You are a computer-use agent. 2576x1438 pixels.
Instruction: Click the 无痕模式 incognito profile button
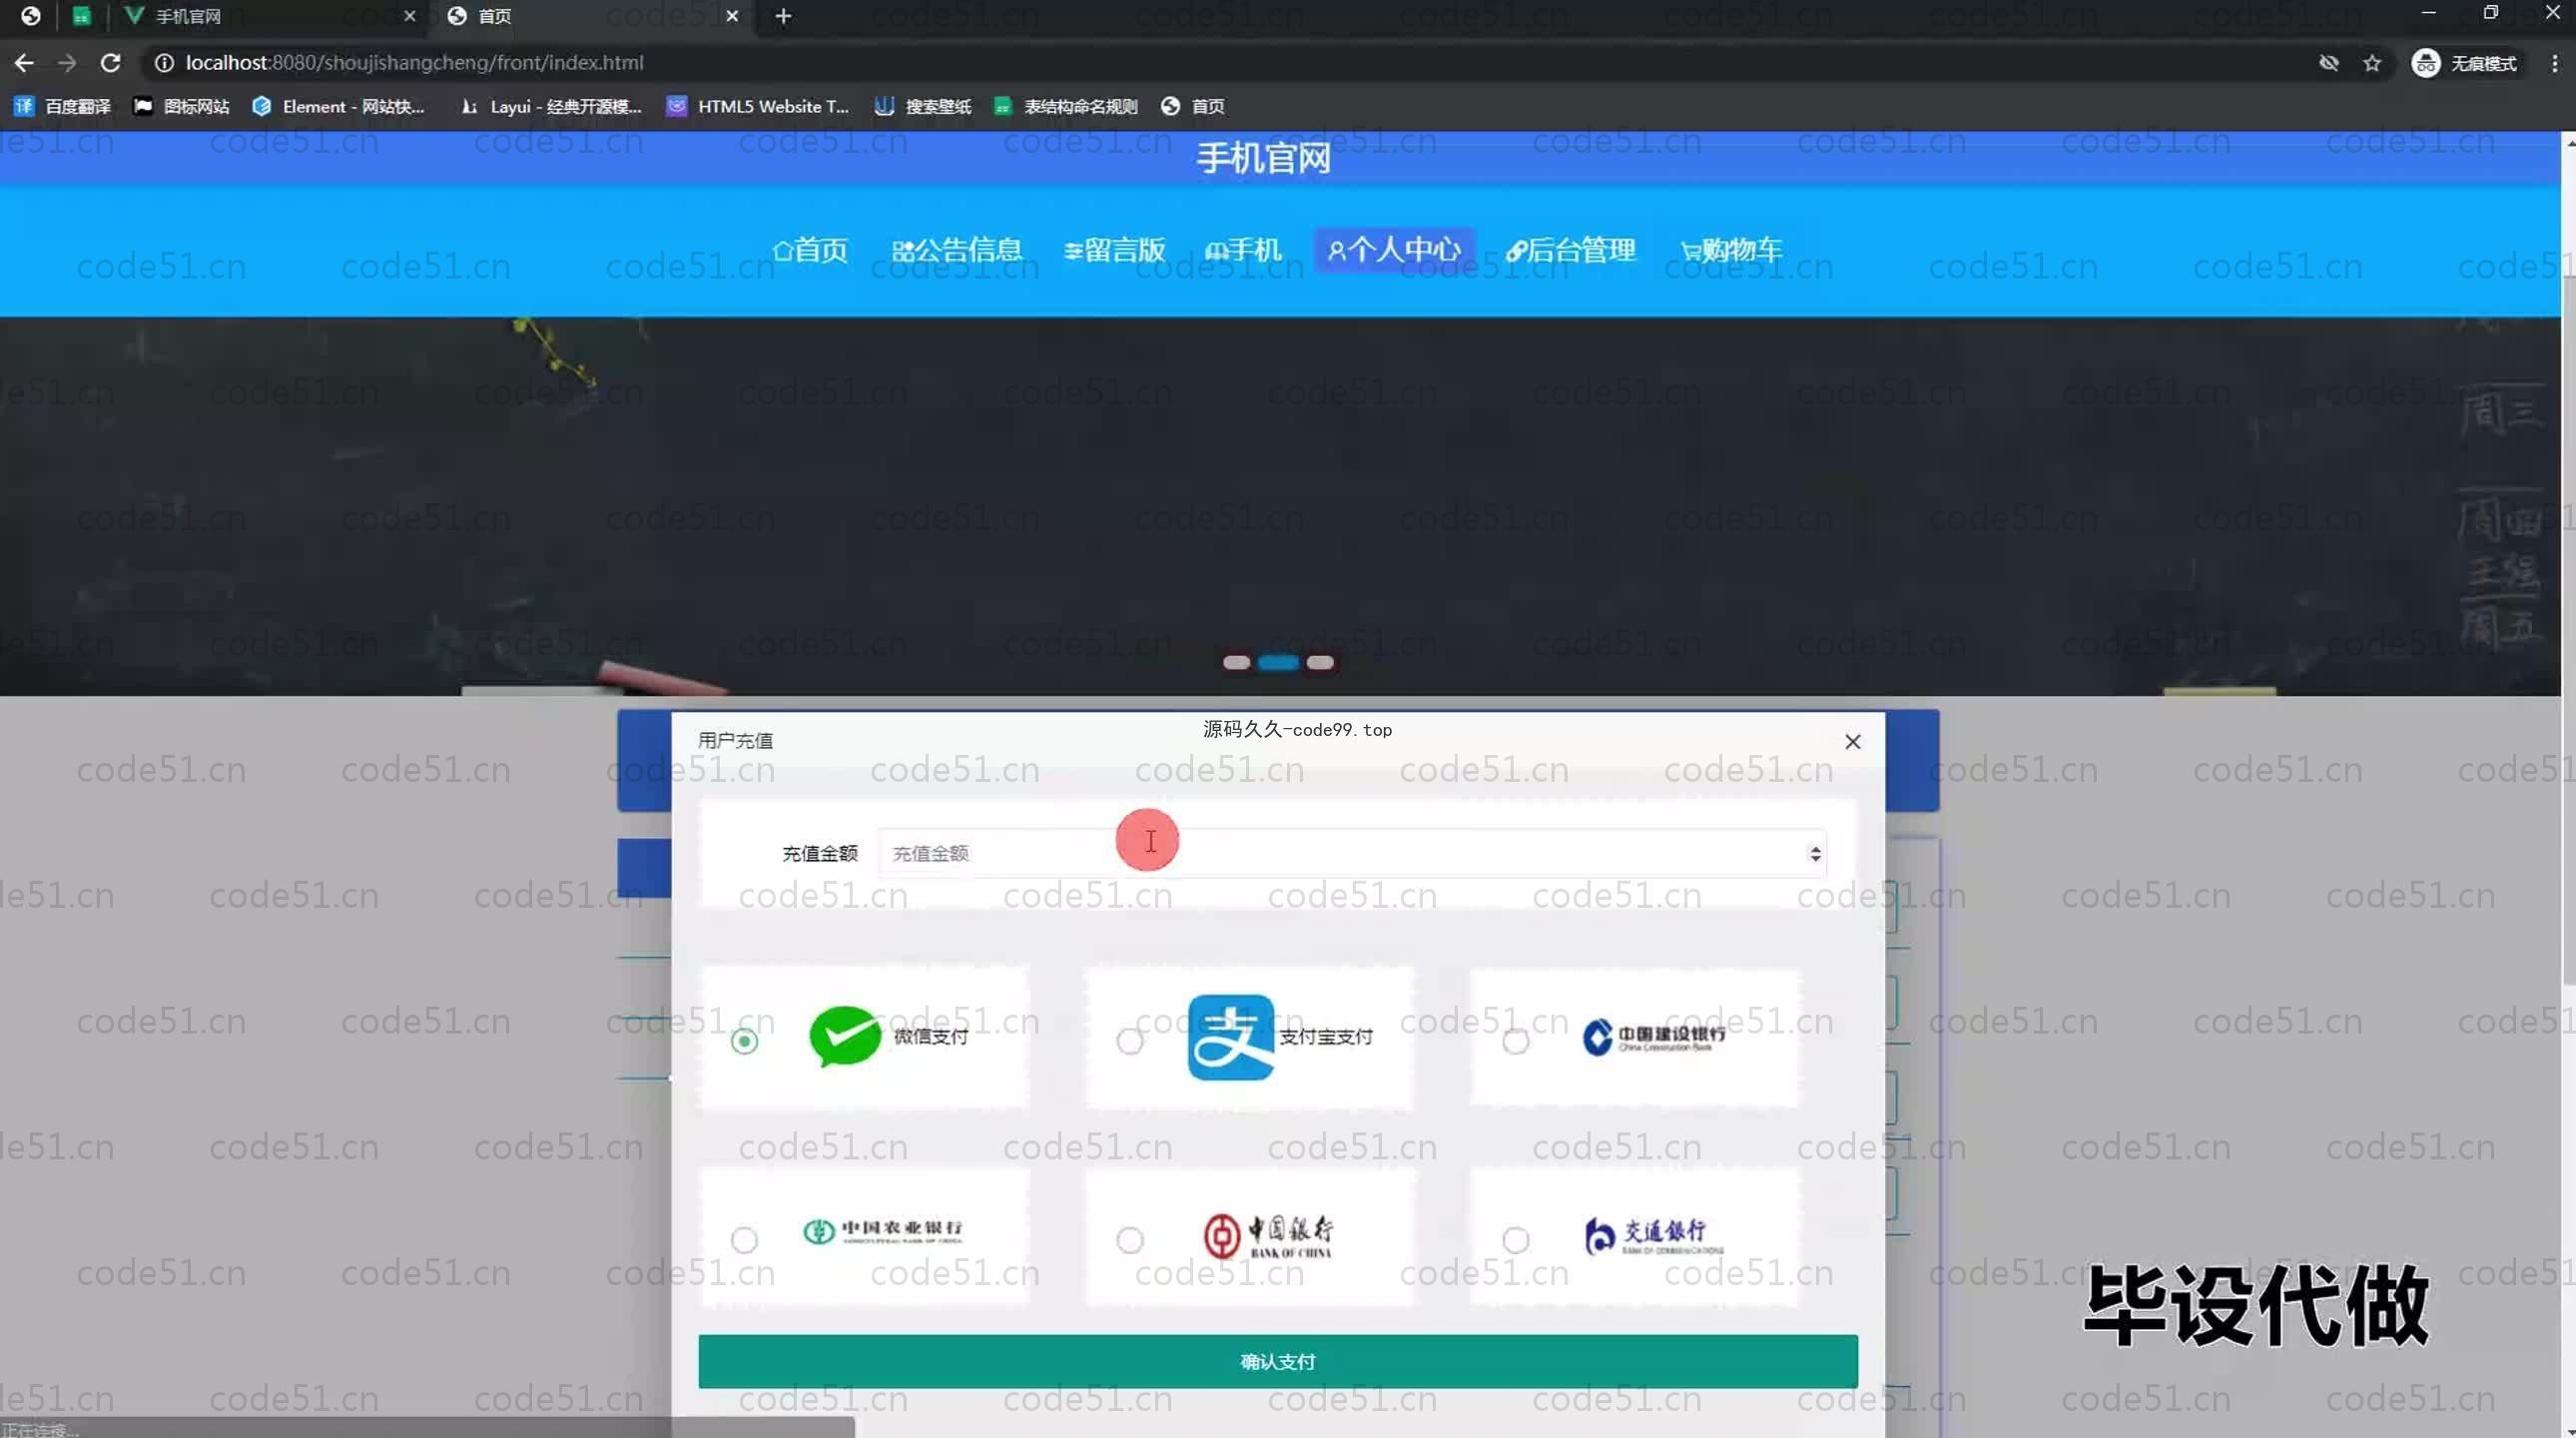click(x=2465, y=64)
